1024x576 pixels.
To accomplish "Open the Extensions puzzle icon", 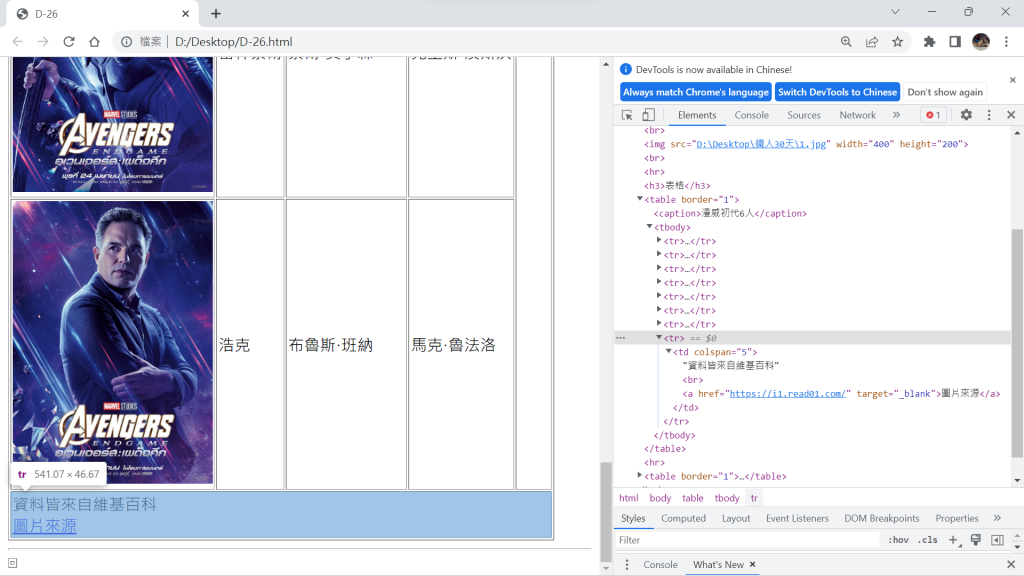I will pyautogui.click(x=929, y=42).
